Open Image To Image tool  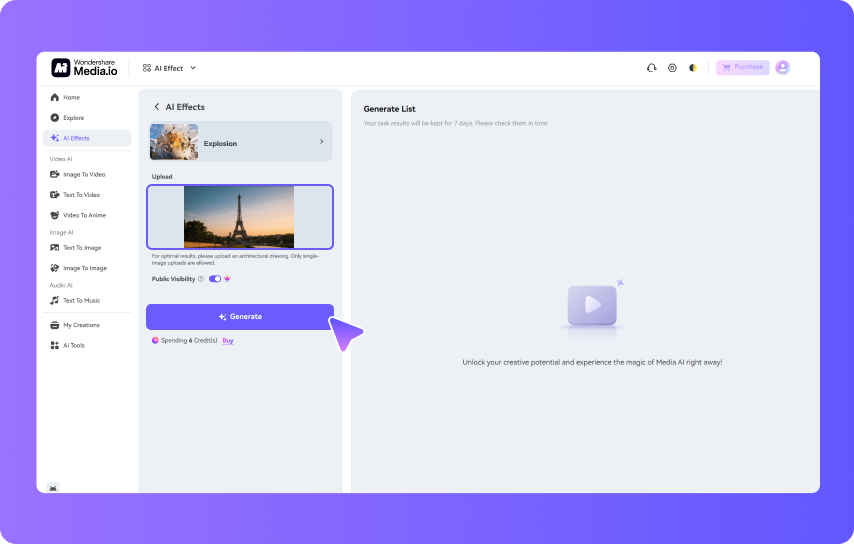(78, 268)
